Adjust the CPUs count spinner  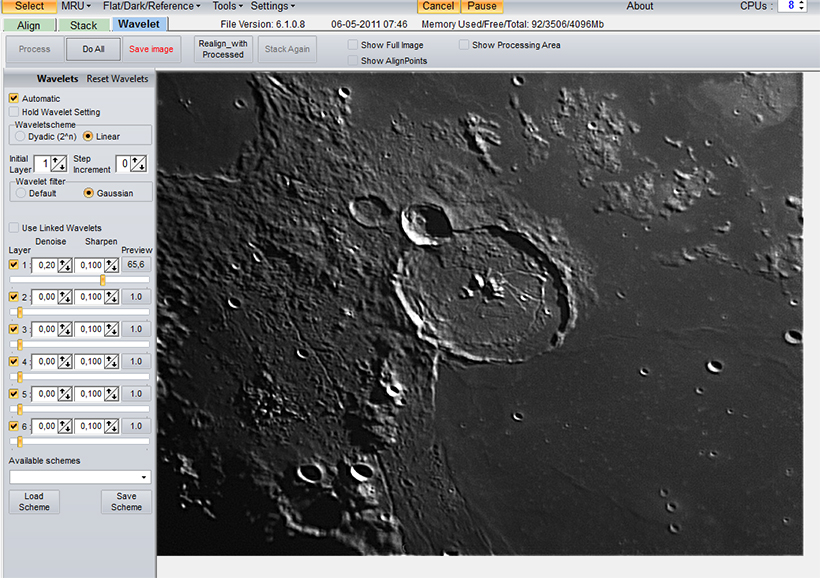[801, 6]
